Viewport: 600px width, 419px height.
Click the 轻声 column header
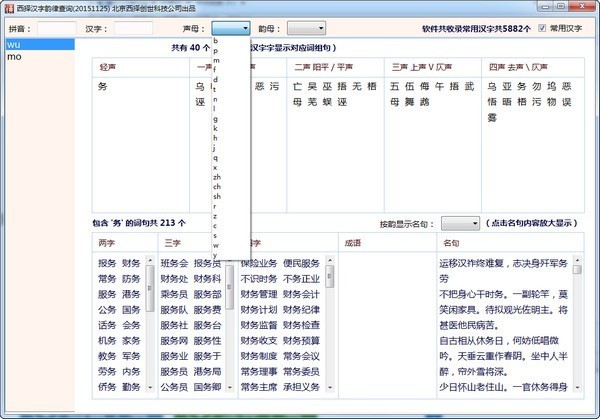coord(141,67)
